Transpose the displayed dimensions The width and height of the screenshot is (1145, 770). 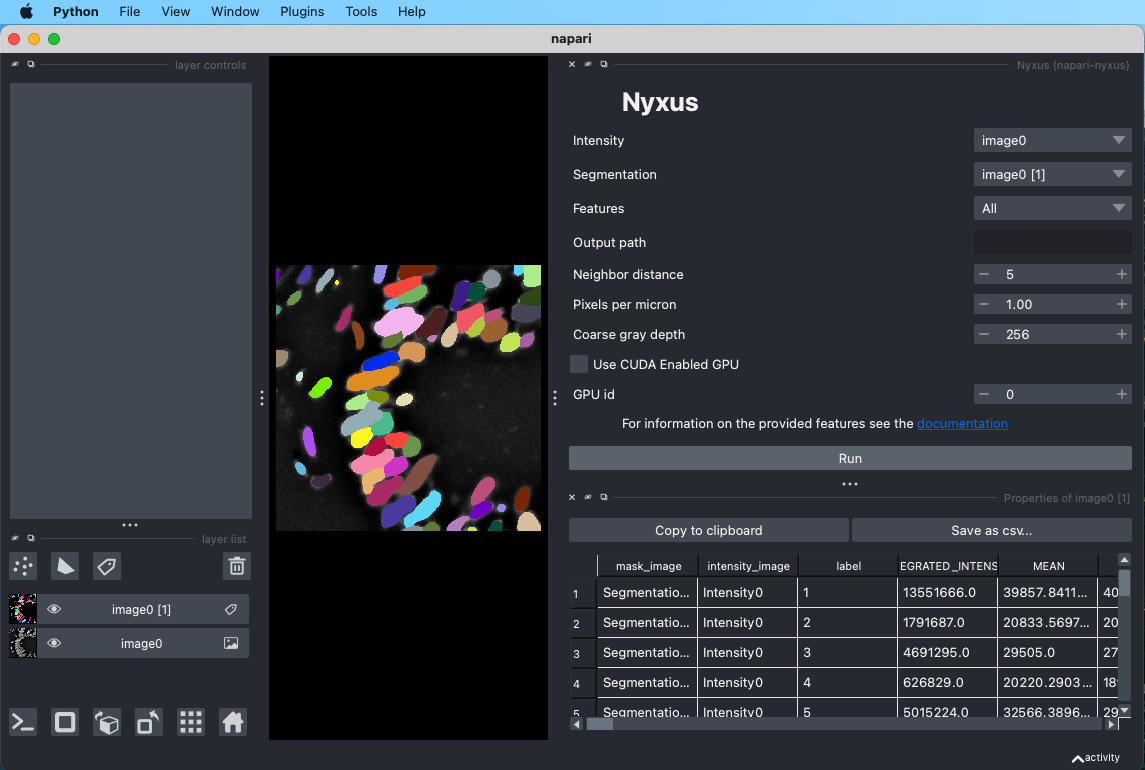point(149,723)
